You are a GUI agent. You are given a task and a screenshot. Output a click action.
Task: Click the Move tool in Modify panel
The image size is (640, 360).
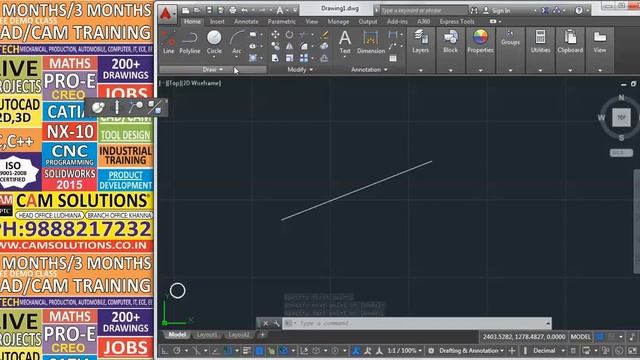pyautogui.click(x=276, y=35)
